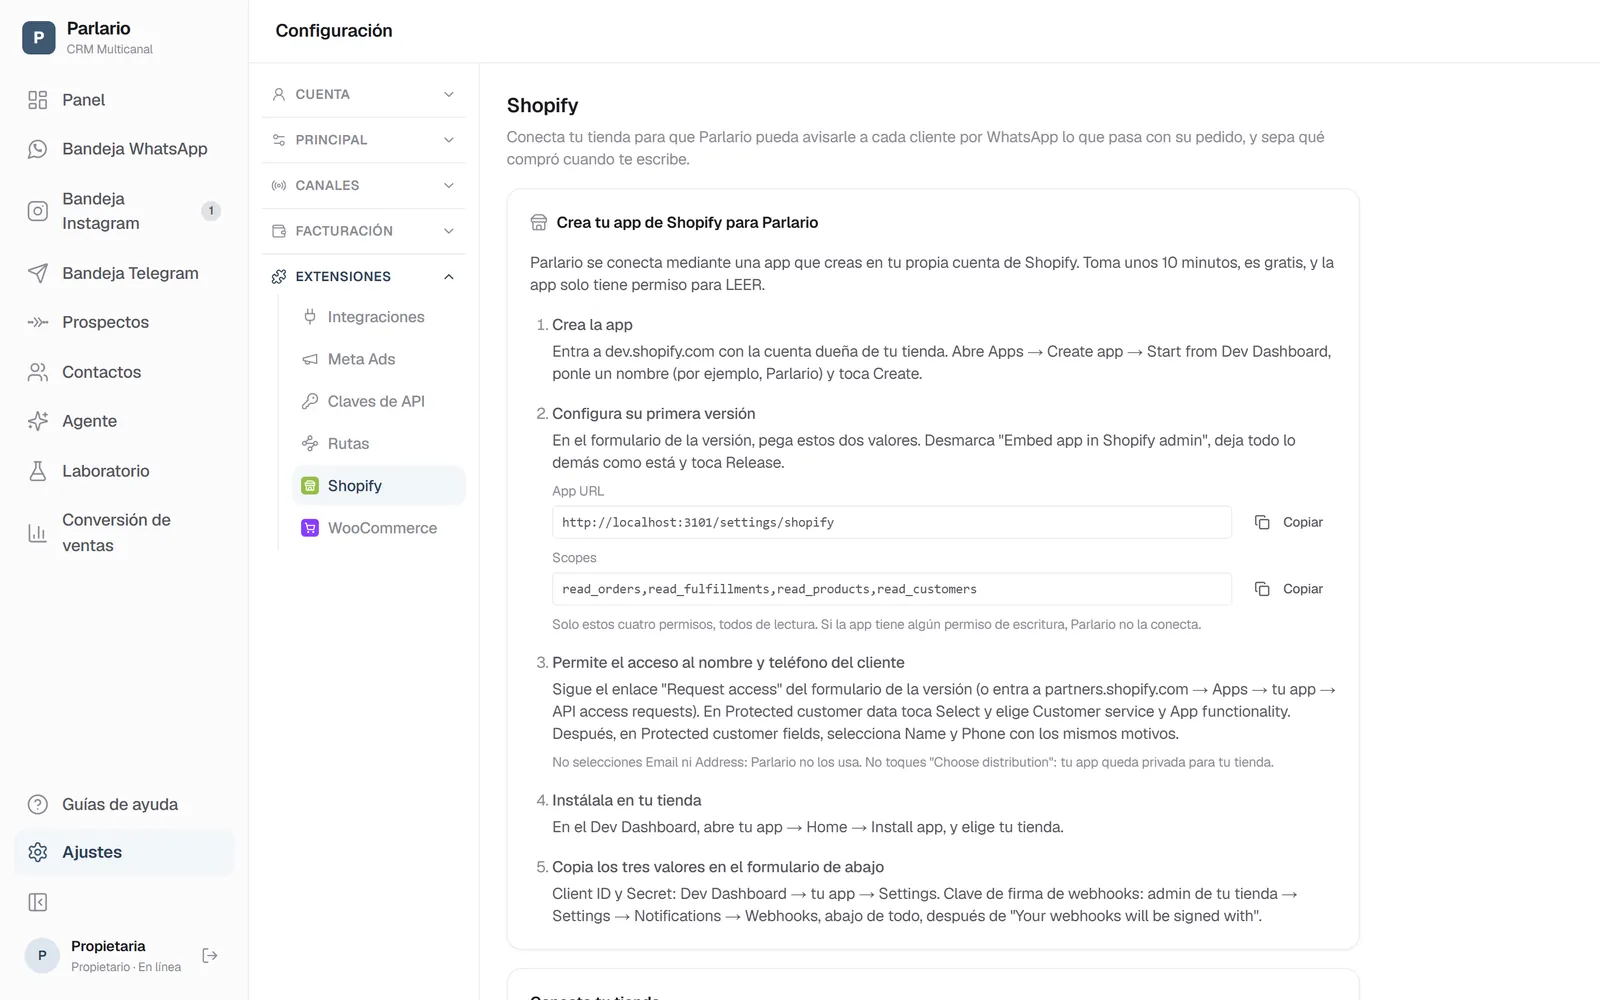Screen dimensions: 1600x1000
Task: Open Bandeja WhatsApp inbox icon
Action: 38,149
